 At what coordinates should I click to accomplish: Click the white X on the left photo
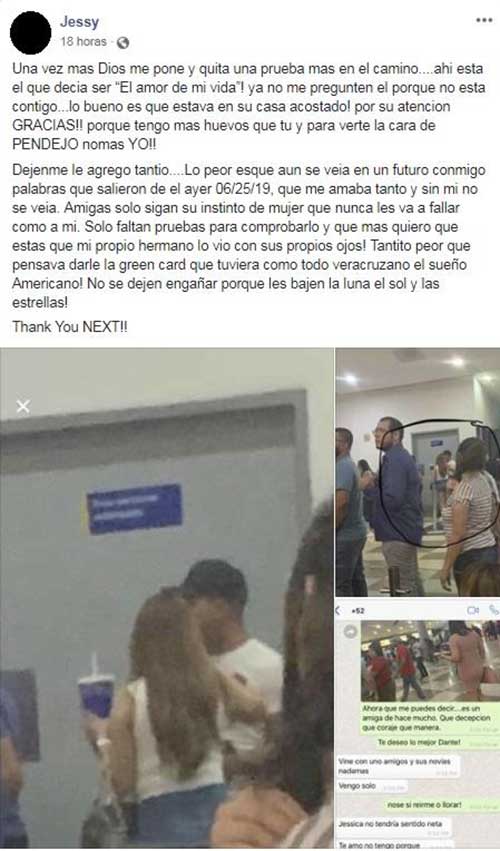coord(23,406)
